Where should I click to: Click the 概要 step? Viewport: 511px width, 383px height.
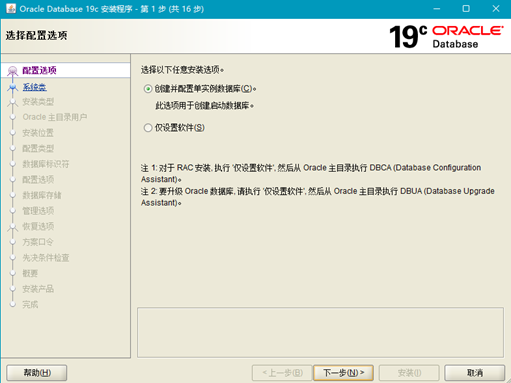pyautogui.click(x=30, y=273)
